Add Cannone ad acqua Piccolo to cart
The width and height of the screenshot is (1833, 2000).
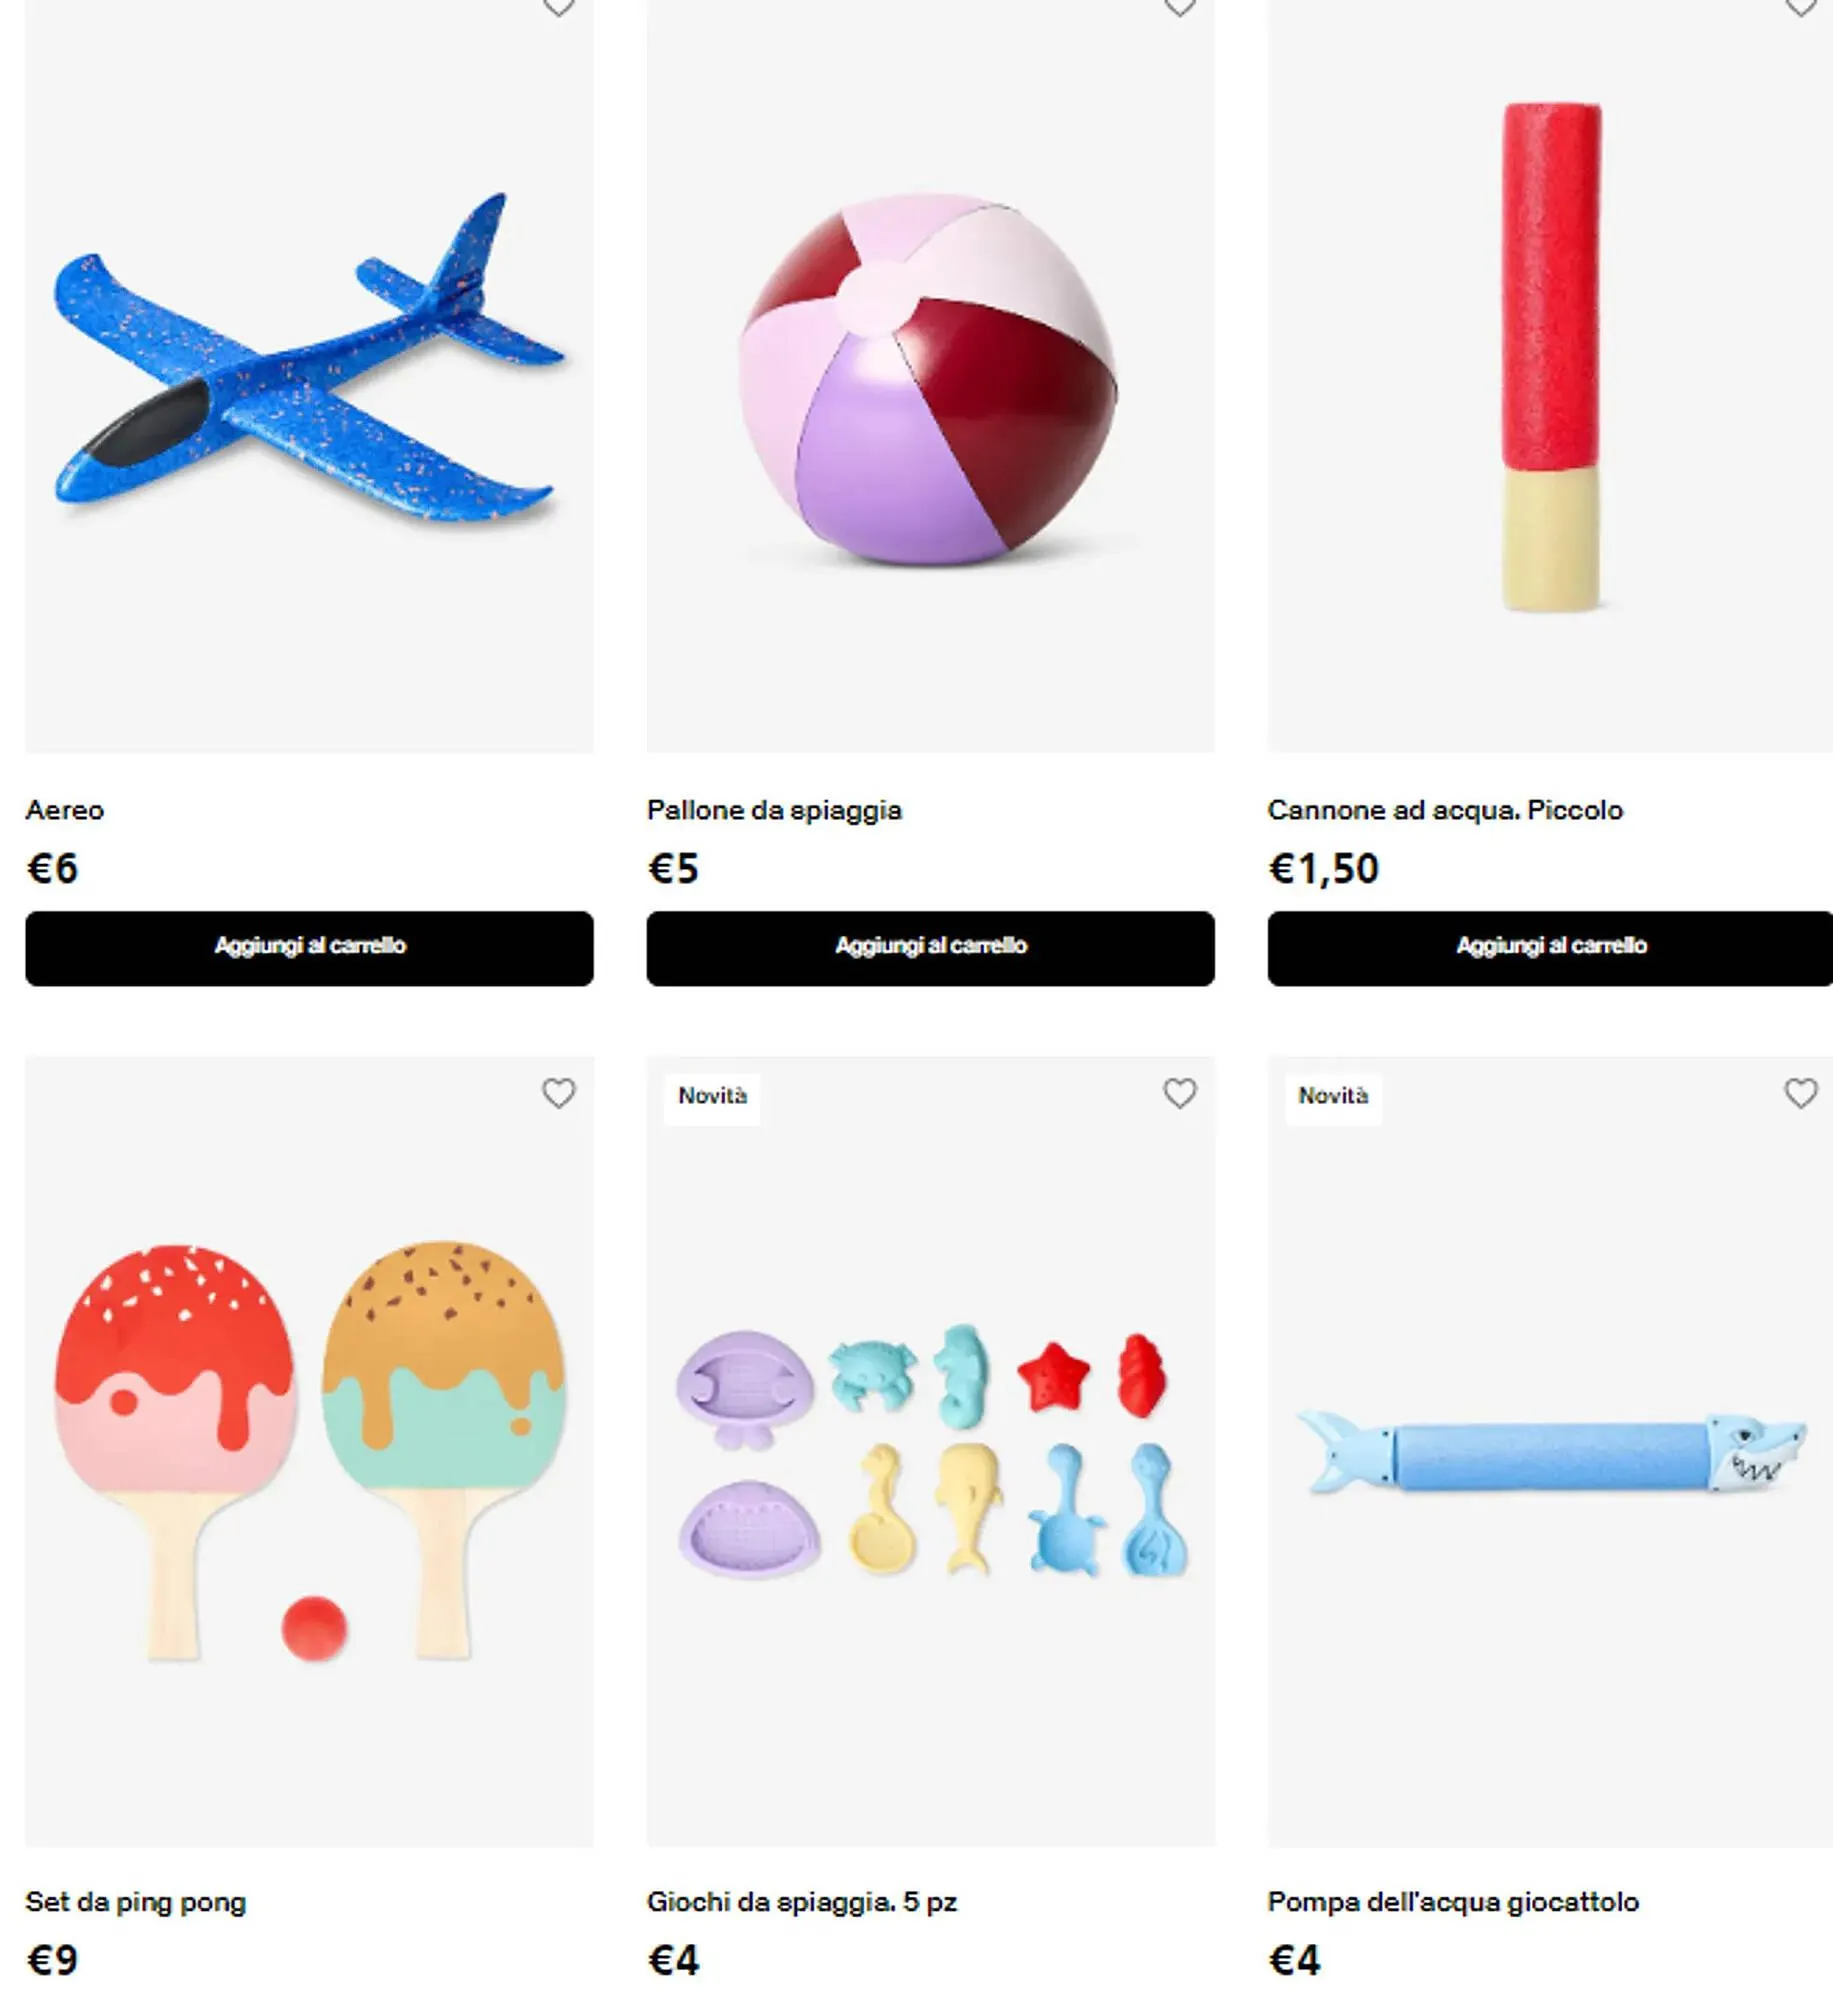pyautogui.click(x=1550, y=948)
